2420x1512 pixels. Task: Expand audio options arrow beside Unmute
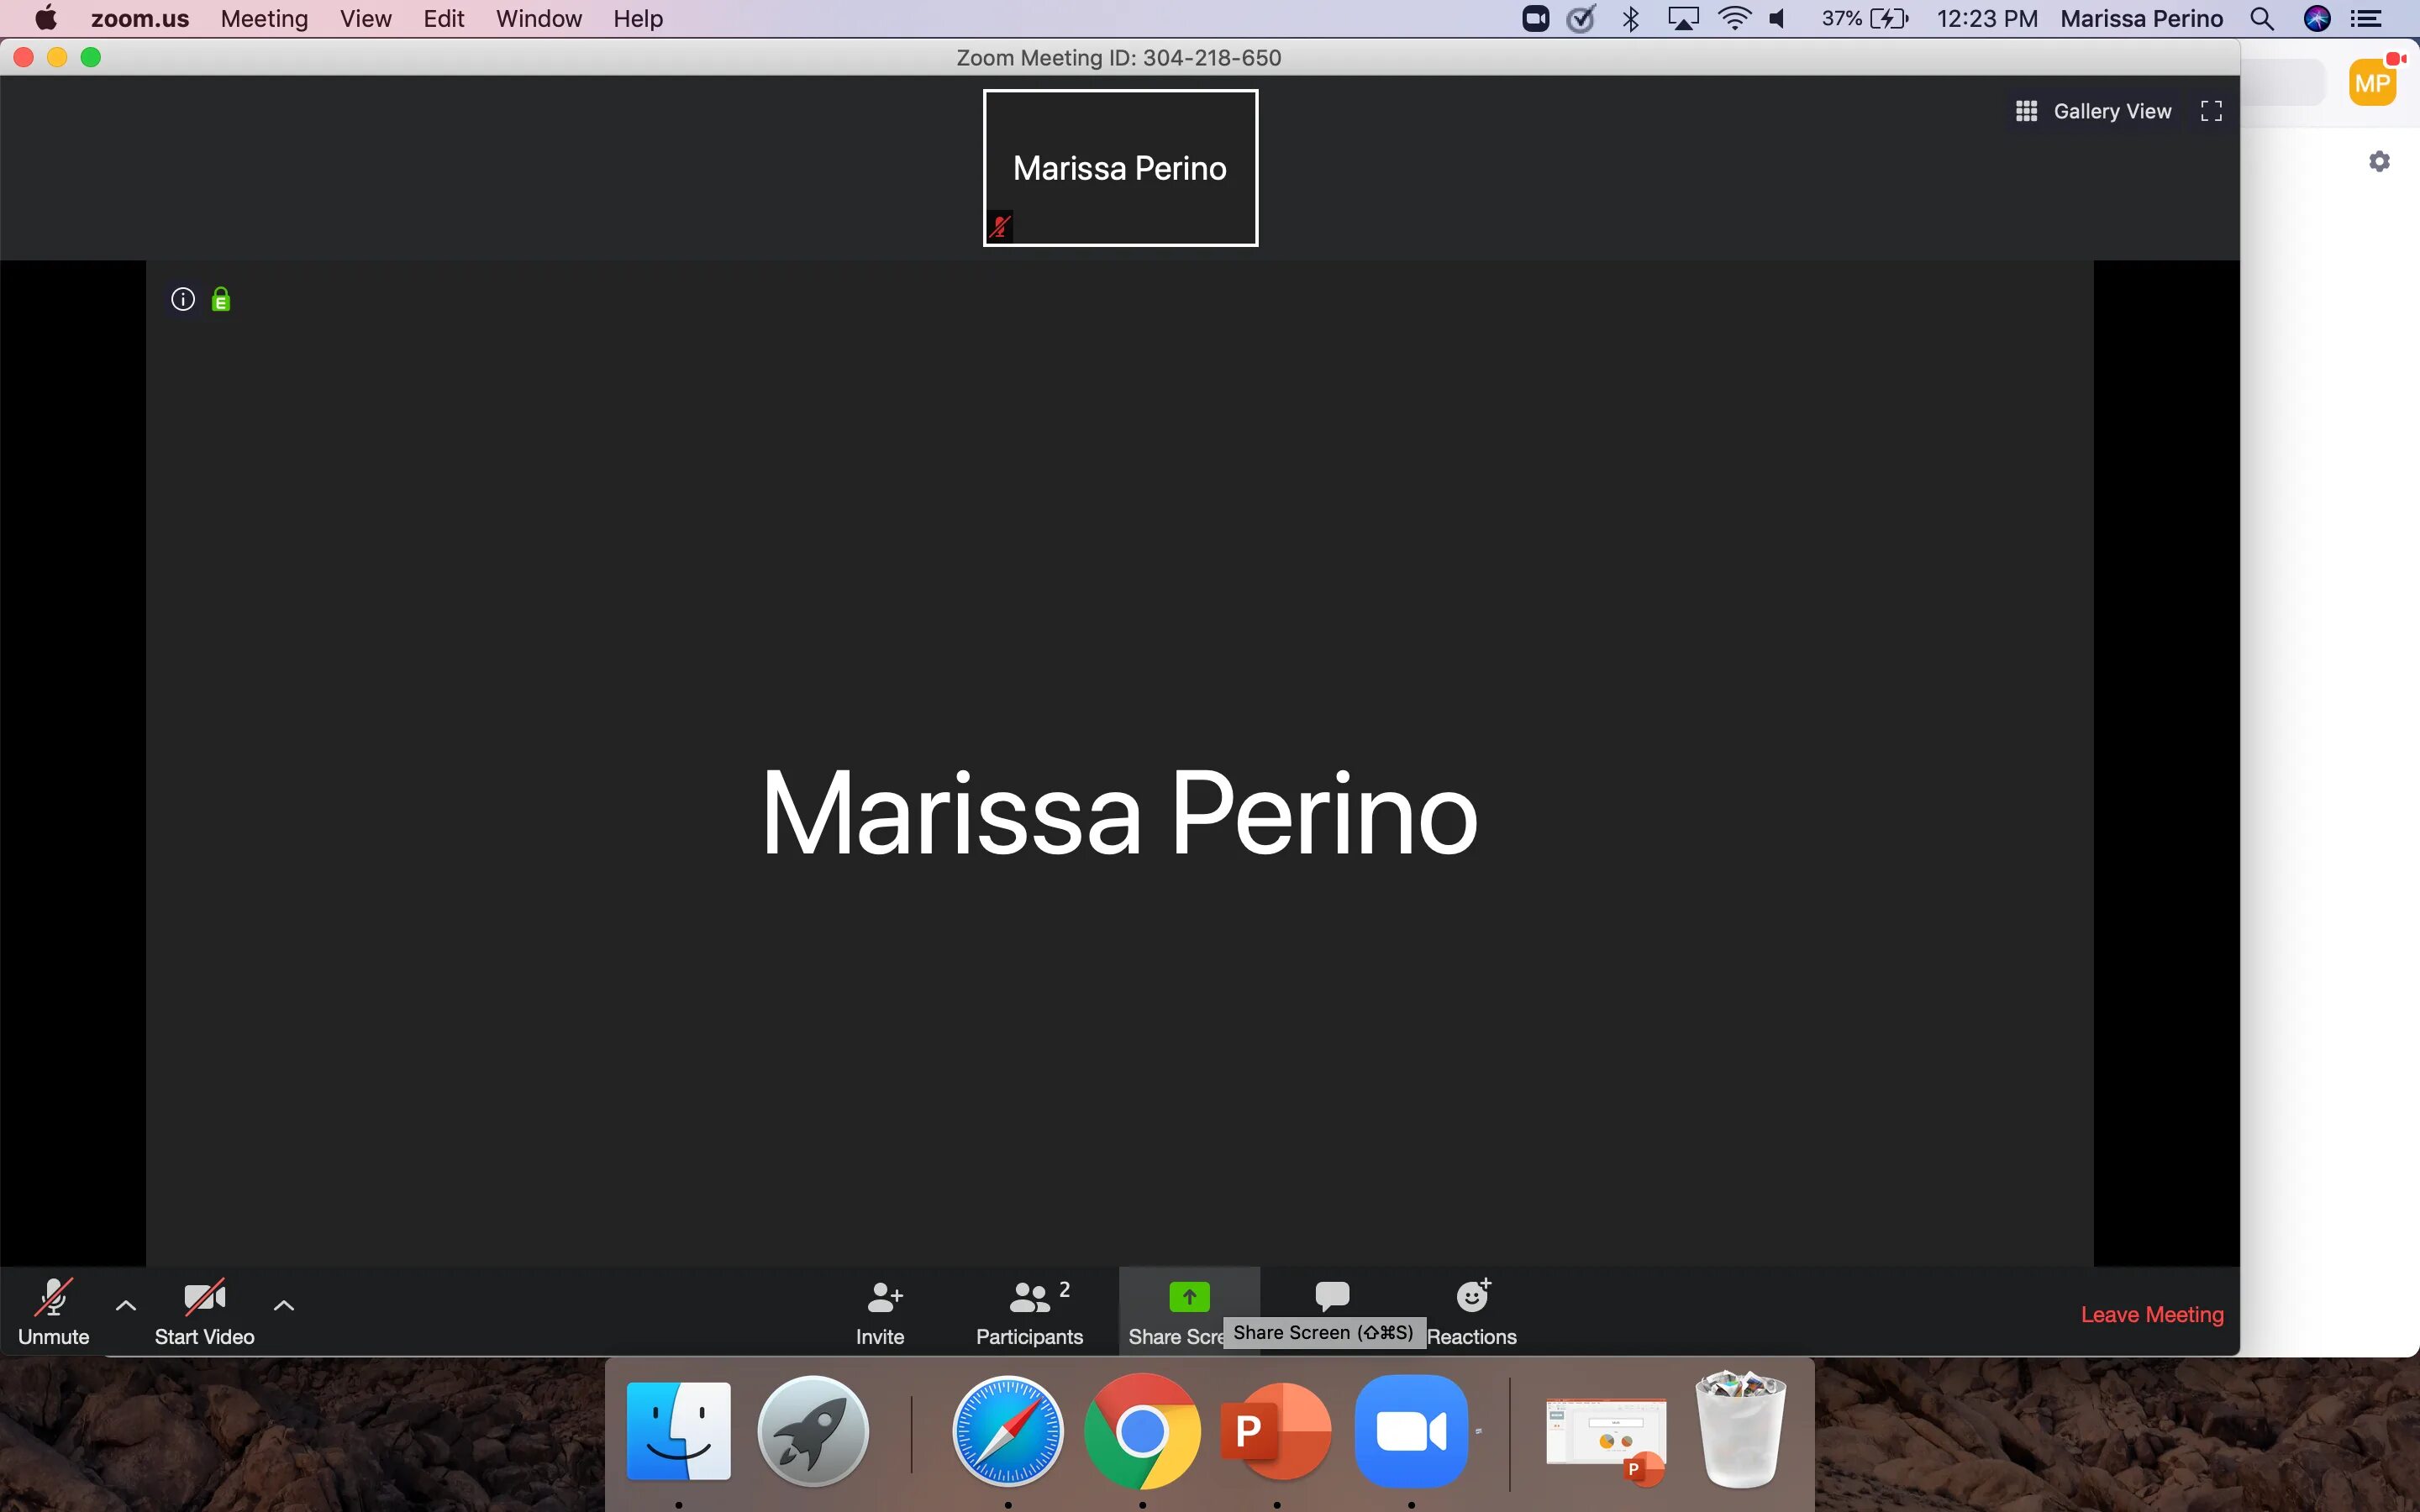pyautogui.click(x=126, y=1305)
